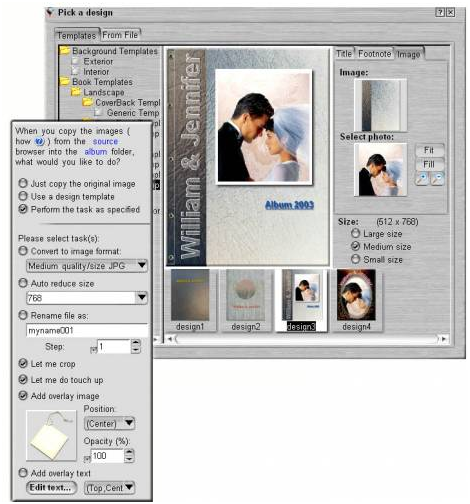Screen dimensions: 470x504
Task: Enable 'Rename file as' task
Action: tap(23, 315)
